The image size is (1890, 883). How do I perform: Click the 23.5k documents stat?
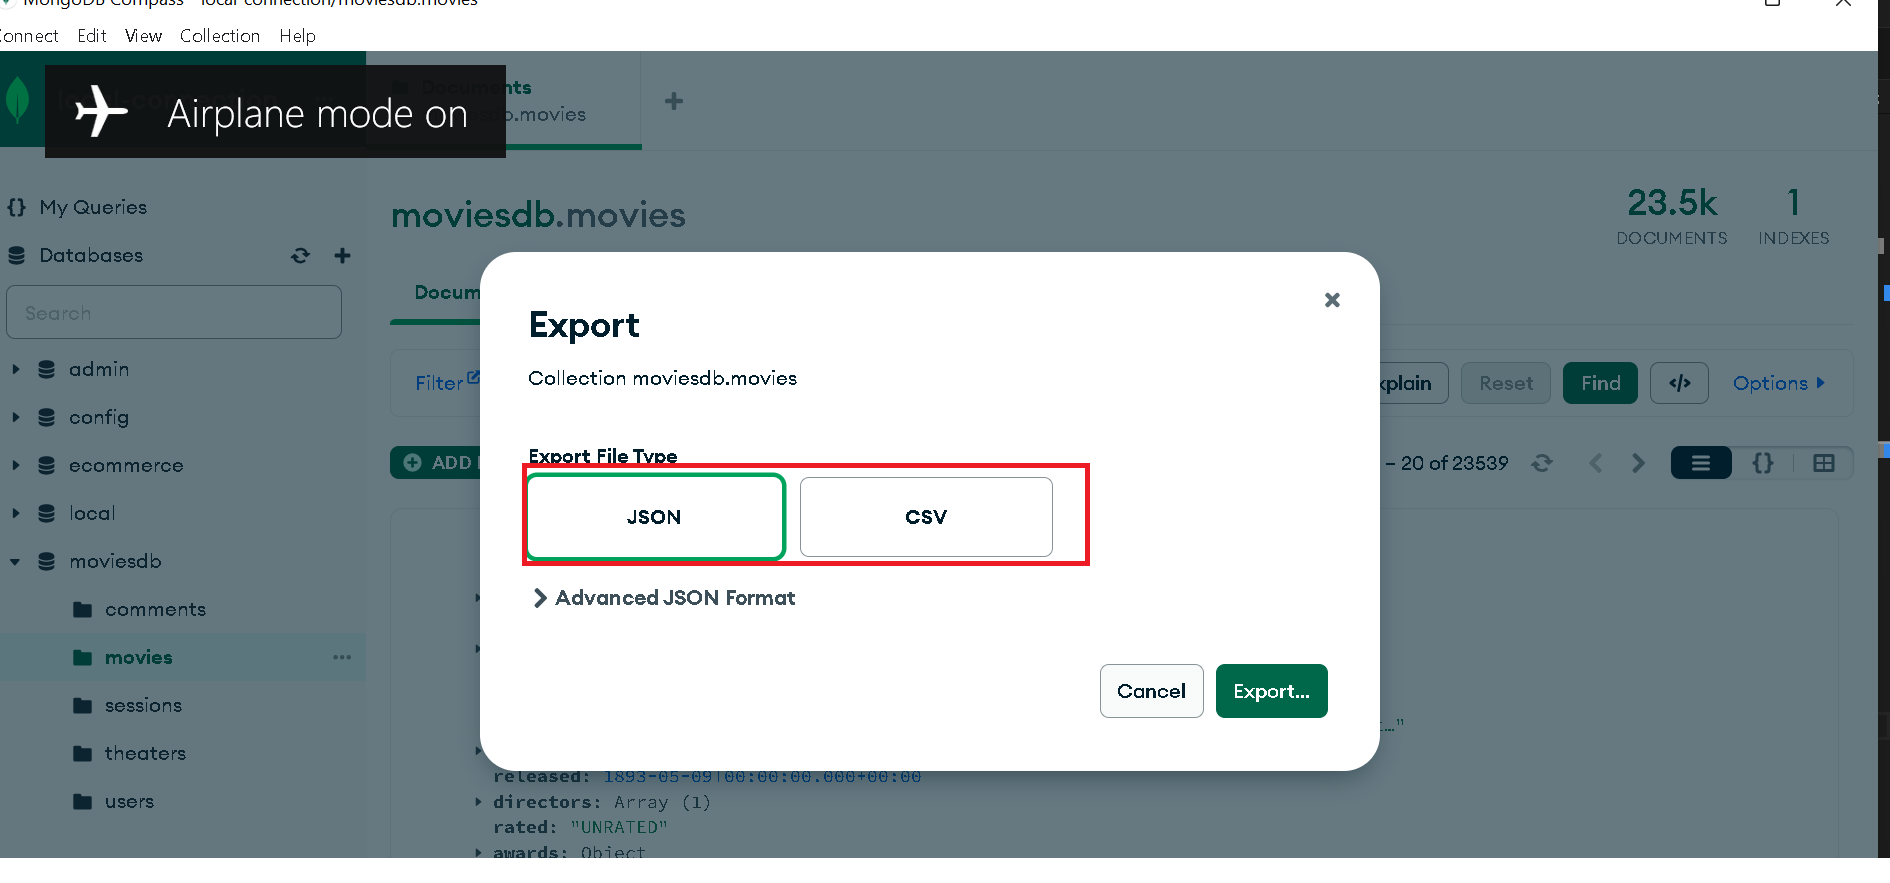[1672, 216]
